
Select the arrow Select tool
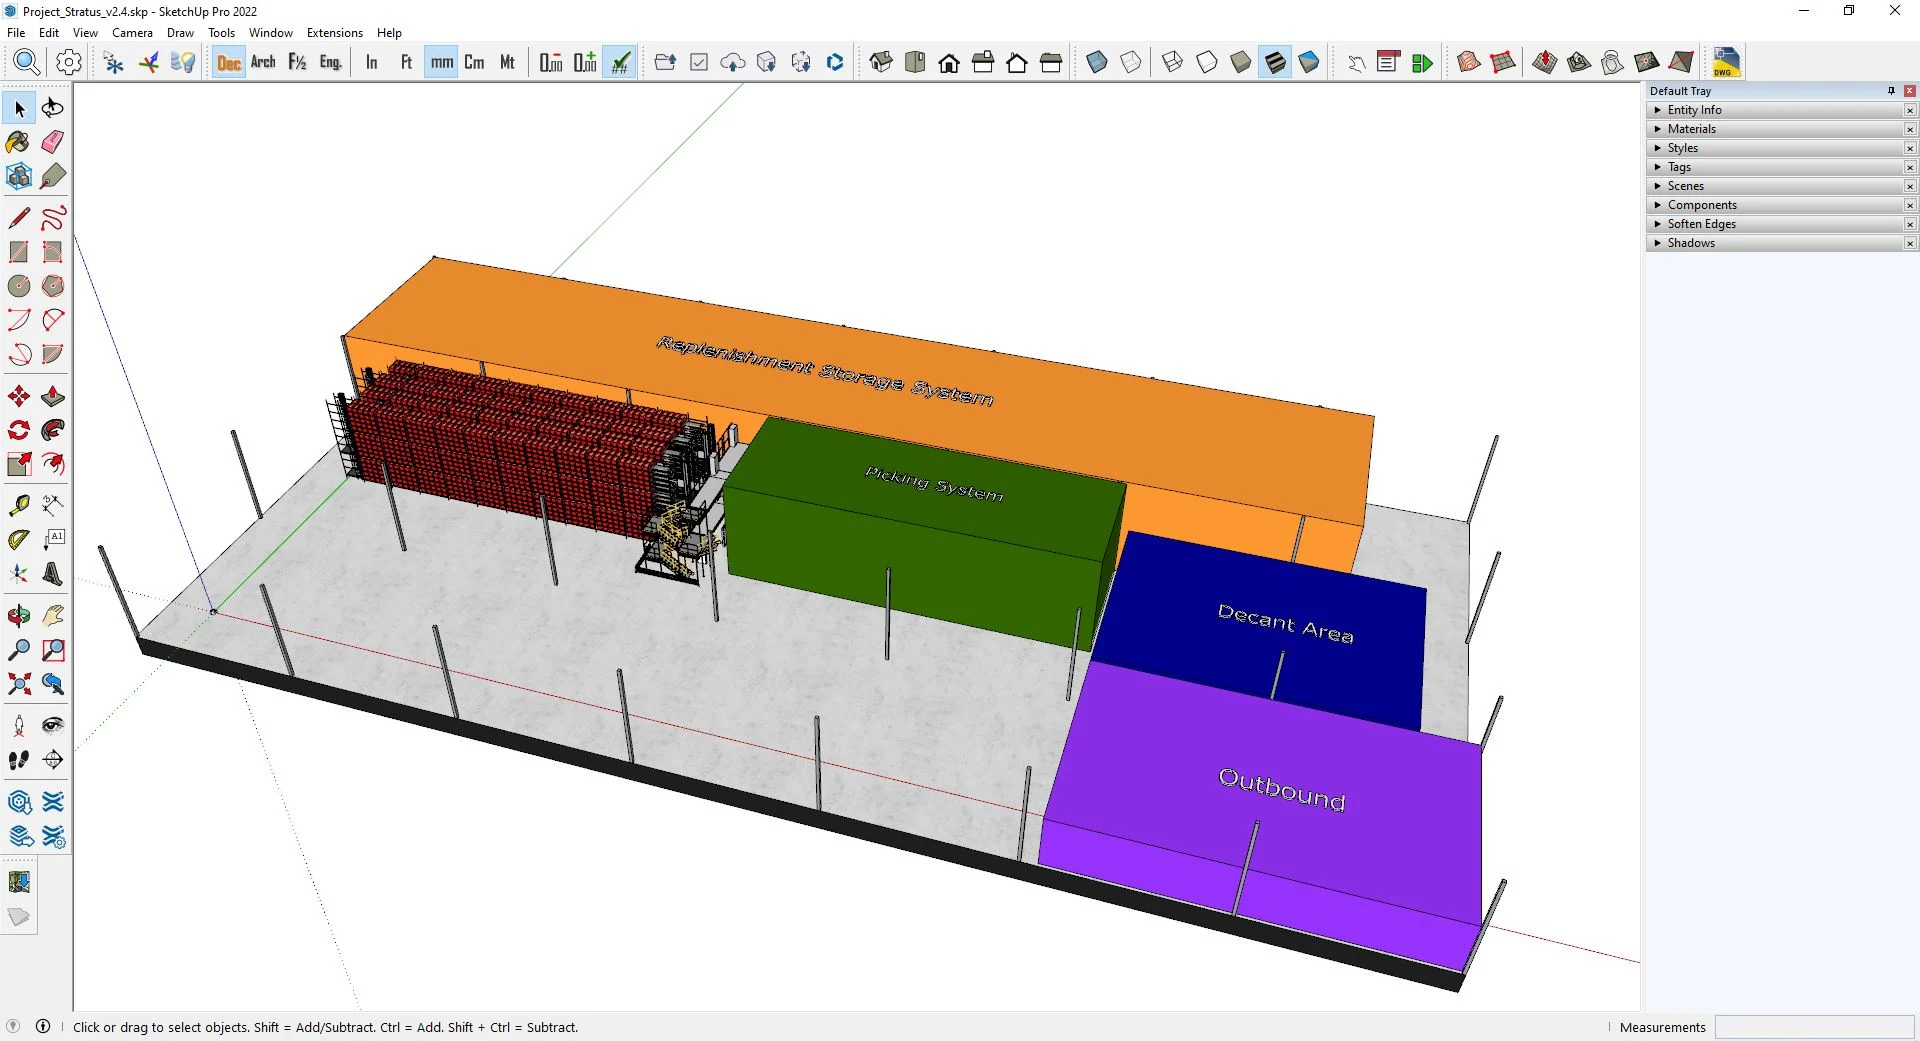point(19,108)
